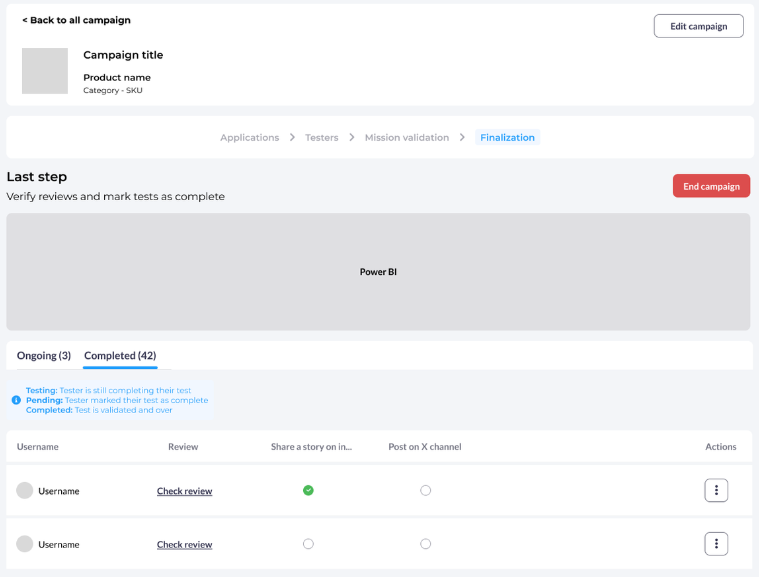This screenshot has width=759, height=577.
Task: Click the Edit campaign button
Action: (698, 26)
